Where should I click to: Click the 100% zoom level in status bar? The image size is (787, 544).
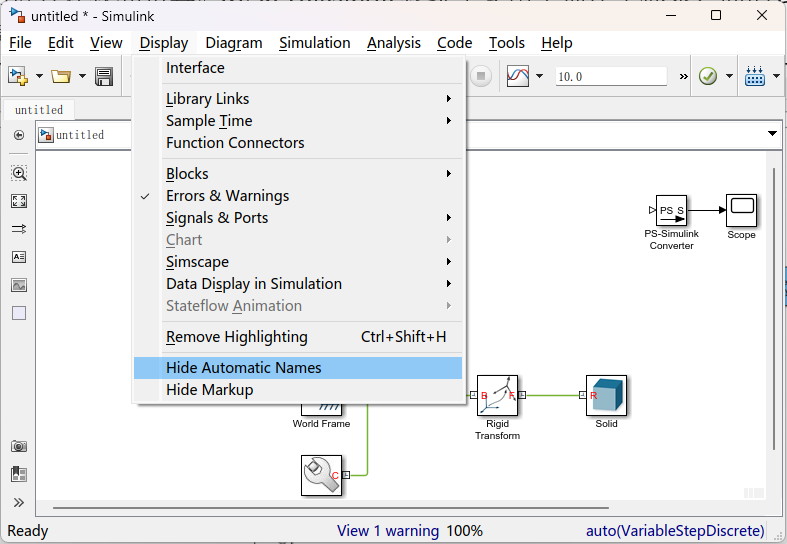click(x=465, y=531)
